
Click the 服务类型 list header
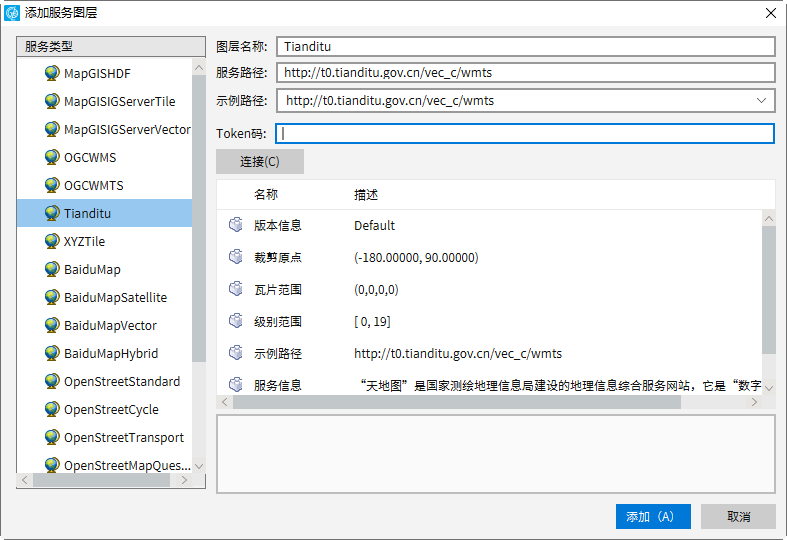click(x=111, y=47)
